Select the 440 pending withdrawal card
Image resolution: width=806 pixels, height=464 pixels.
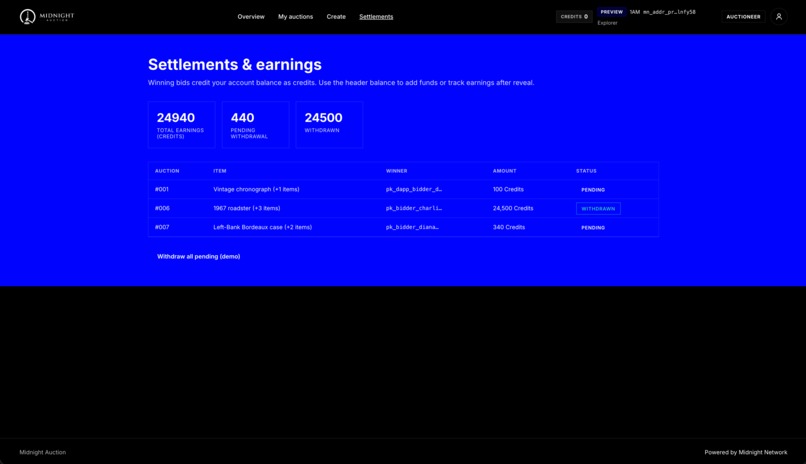point(255,125)
